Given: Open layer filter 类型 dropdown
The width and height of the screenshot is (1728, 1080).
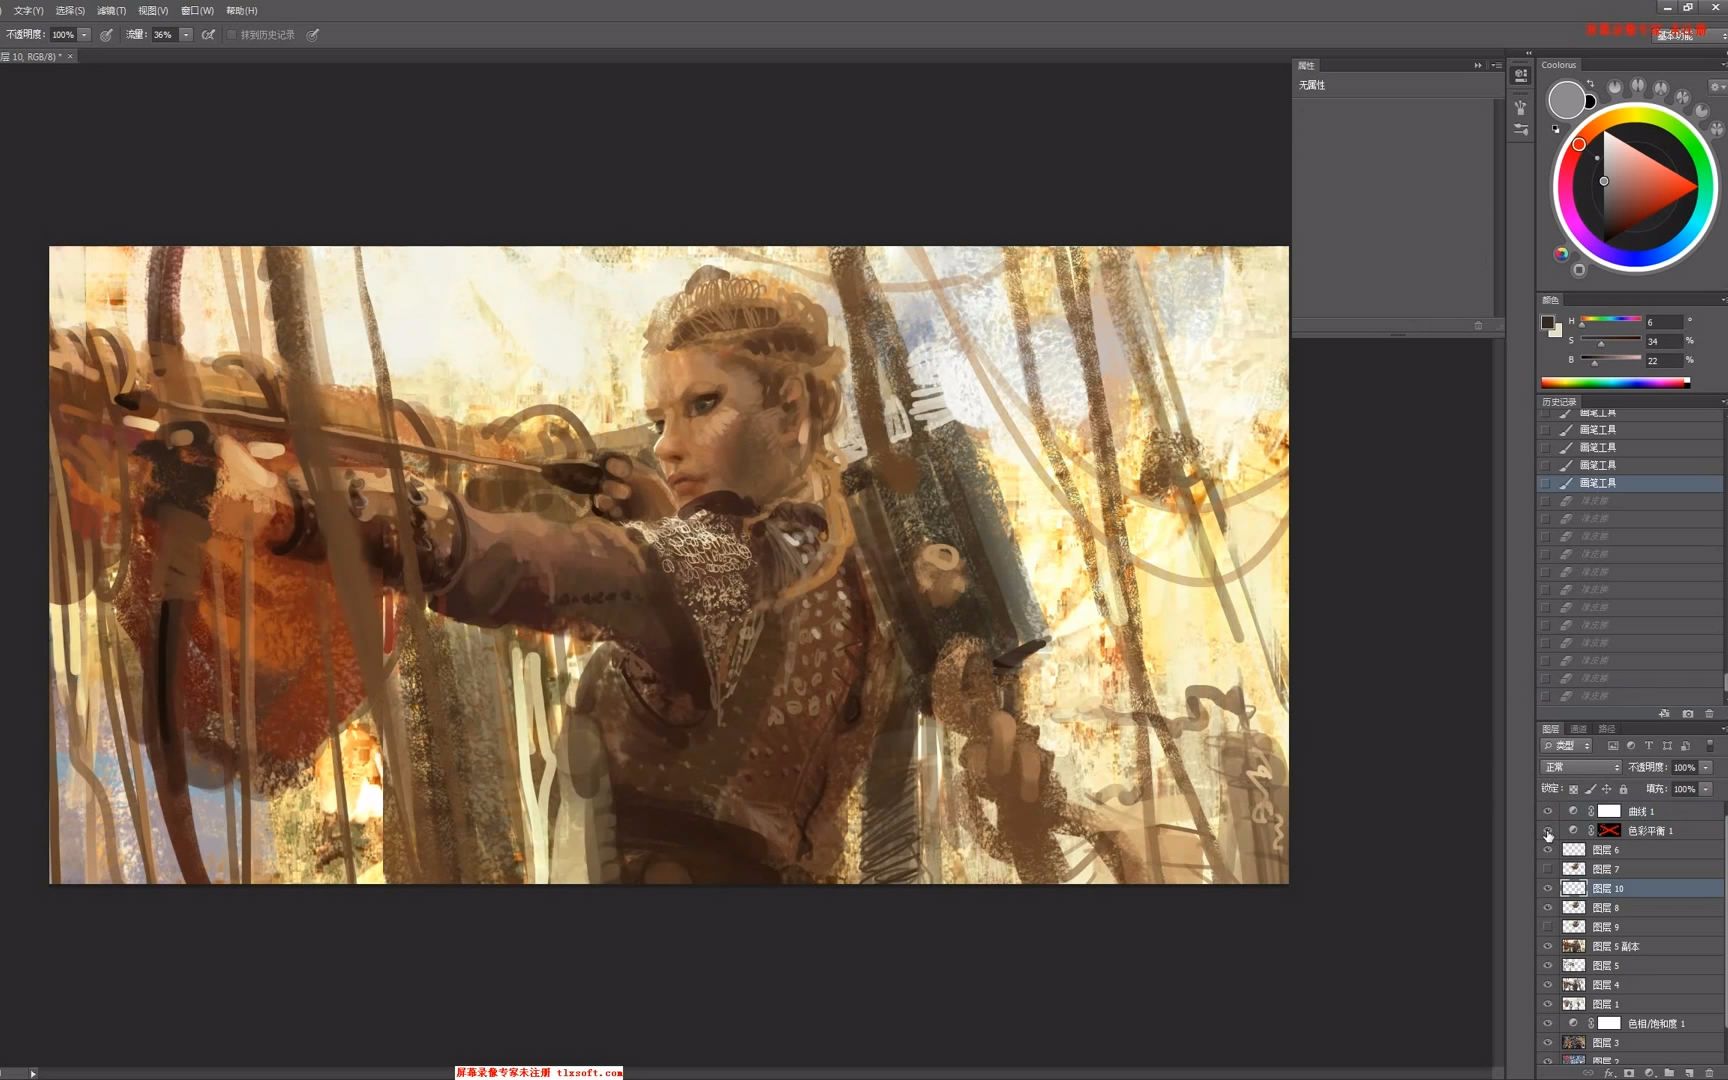Looking at the screenshot, I should click(1567, 746).
